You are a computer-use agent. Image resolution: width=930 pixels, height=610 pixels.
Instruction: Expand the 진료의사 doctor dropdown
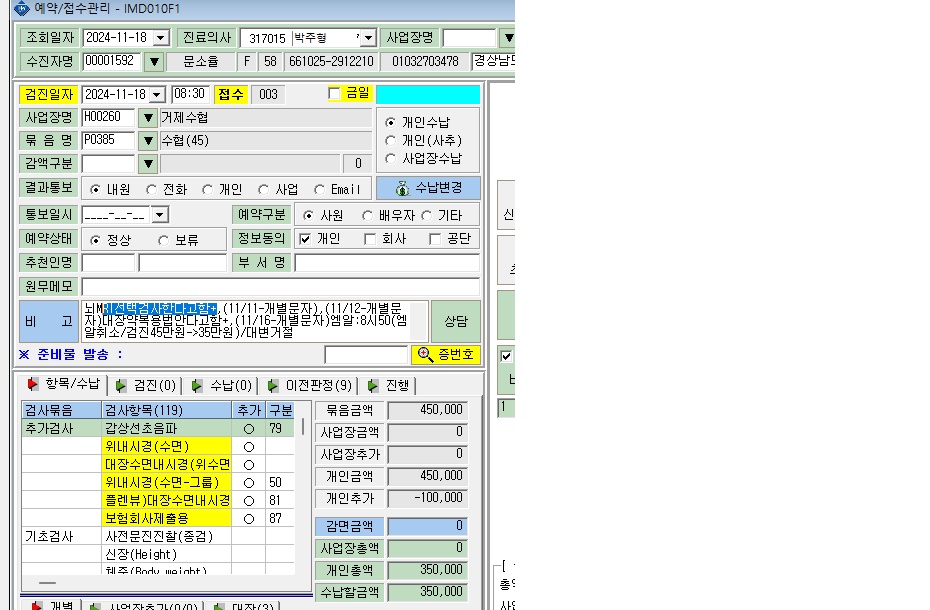pos(368,38)
